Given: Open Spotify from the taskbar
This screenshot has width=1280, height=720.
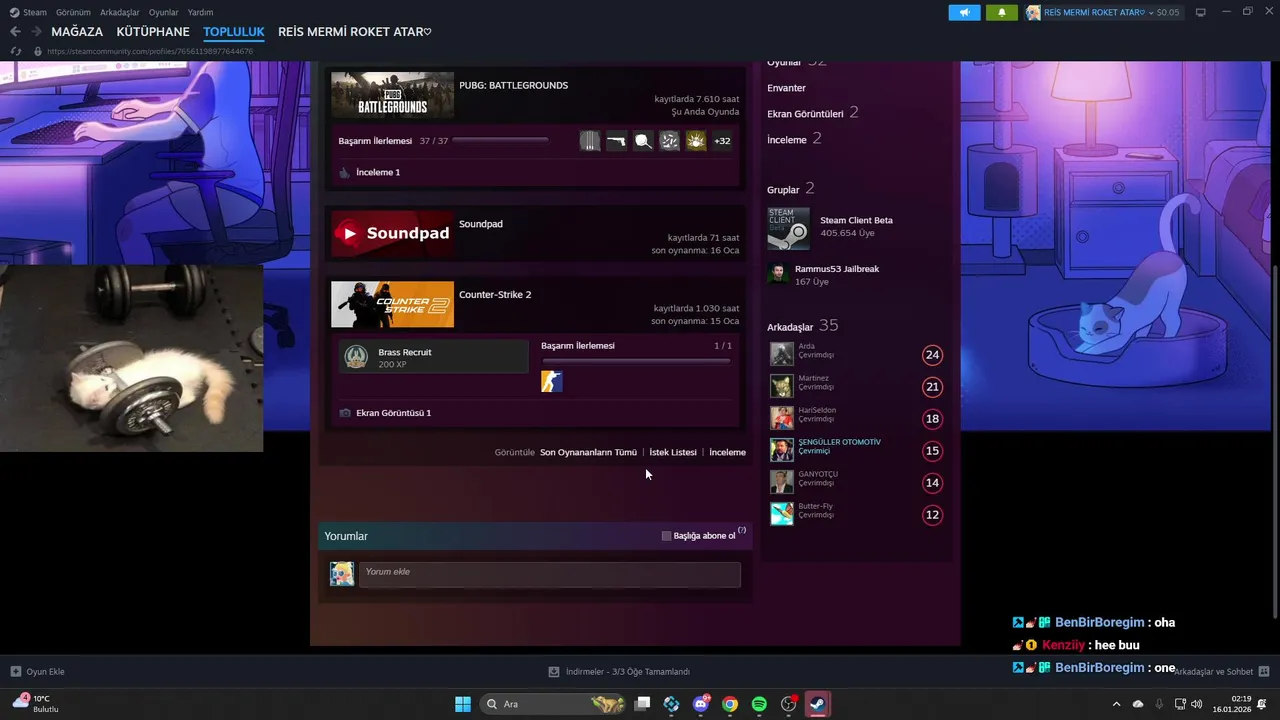Looking at the screenshot, I should coord(759,704).
